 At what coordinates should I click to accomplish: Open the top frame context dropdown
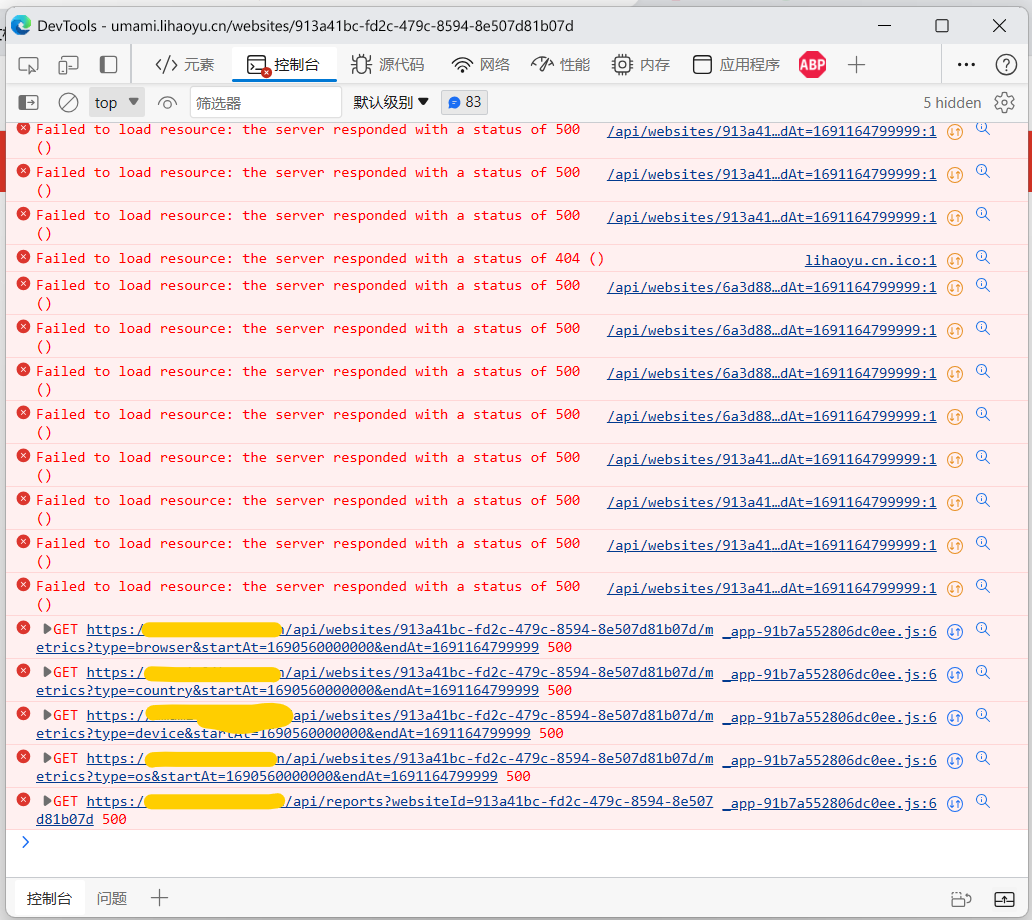click(115, 101)
